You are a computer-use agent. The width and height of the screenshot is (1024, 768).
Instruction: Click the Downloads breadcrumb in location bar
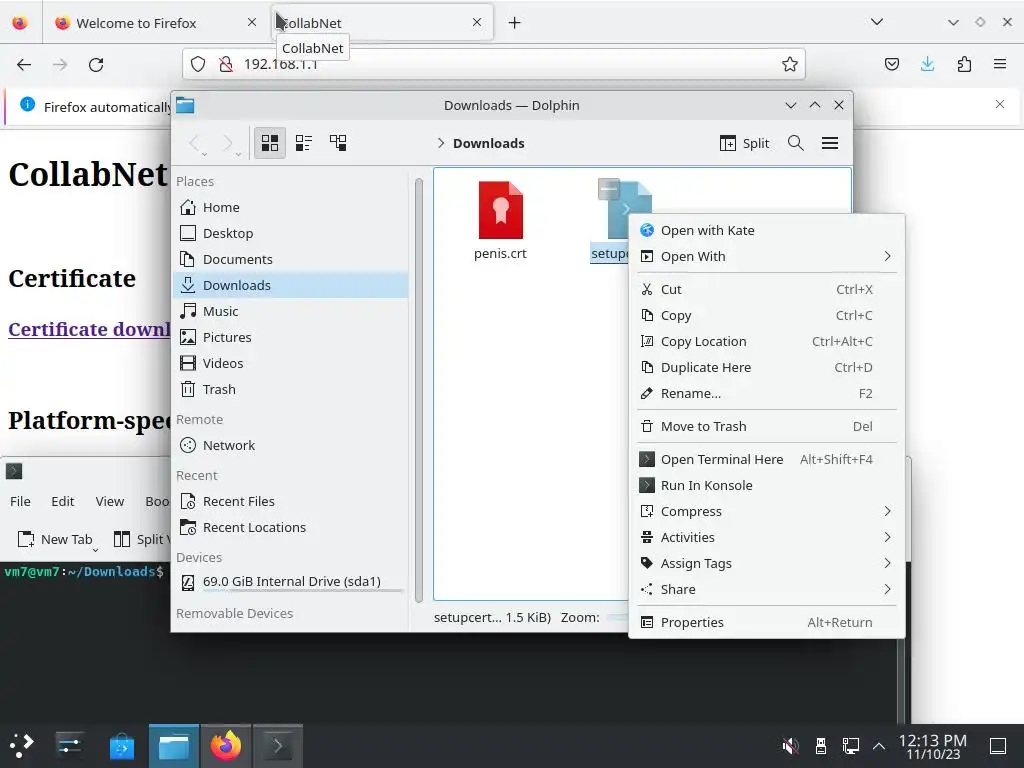pos(488,143)
